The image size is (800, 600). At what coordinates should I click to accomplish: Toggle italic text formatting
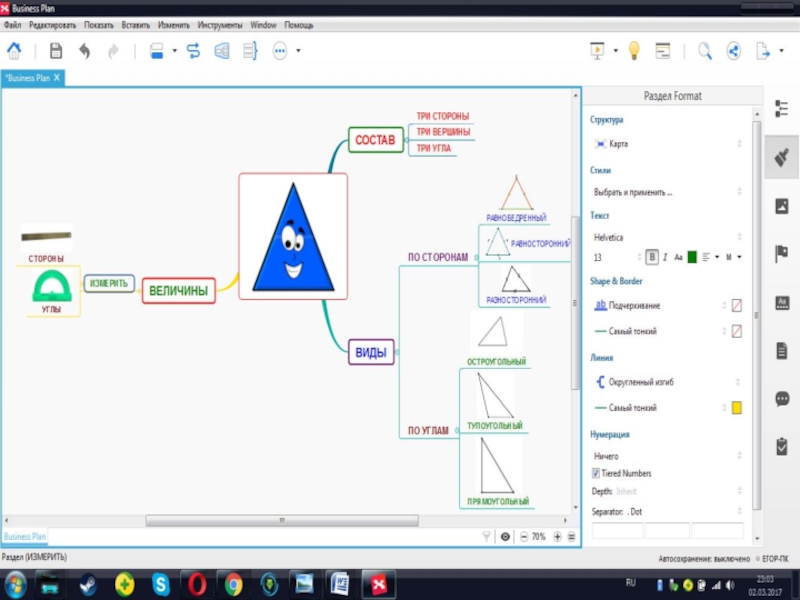[x=665, y=257]
